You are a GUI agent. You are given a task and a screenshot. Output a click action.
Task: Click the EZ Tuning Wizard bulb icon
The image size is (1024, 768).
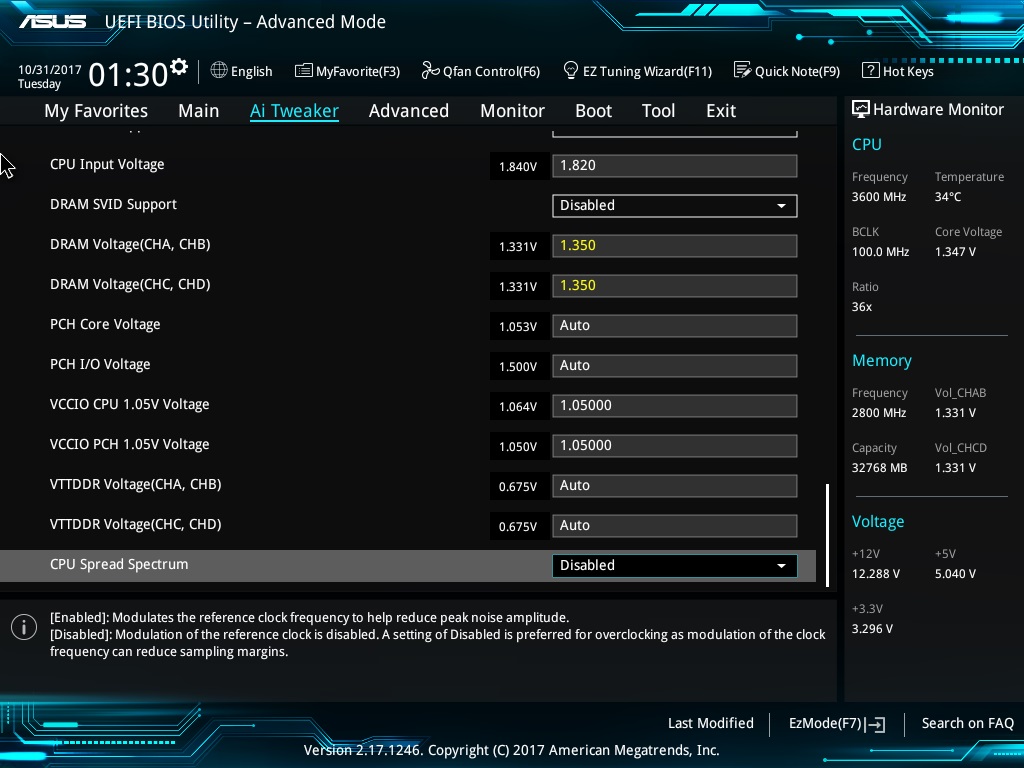[571, 70]
